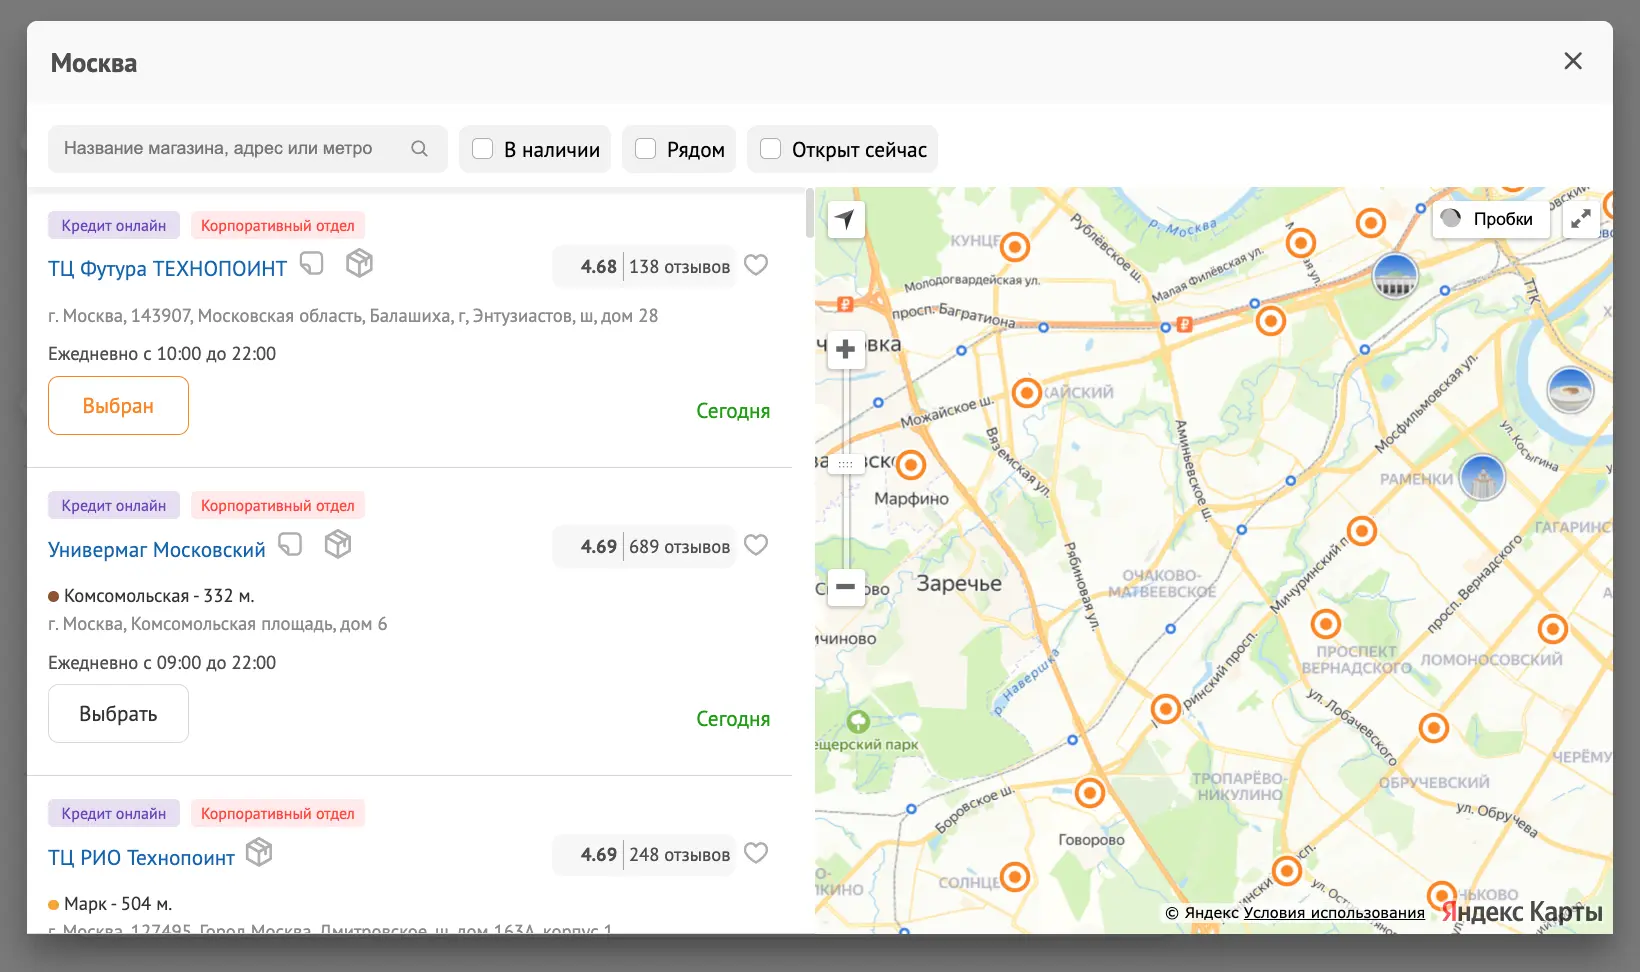This screenshot has height=972, width=1640.
Task: Zoom out the map with minus button
Action: [846, 586]
